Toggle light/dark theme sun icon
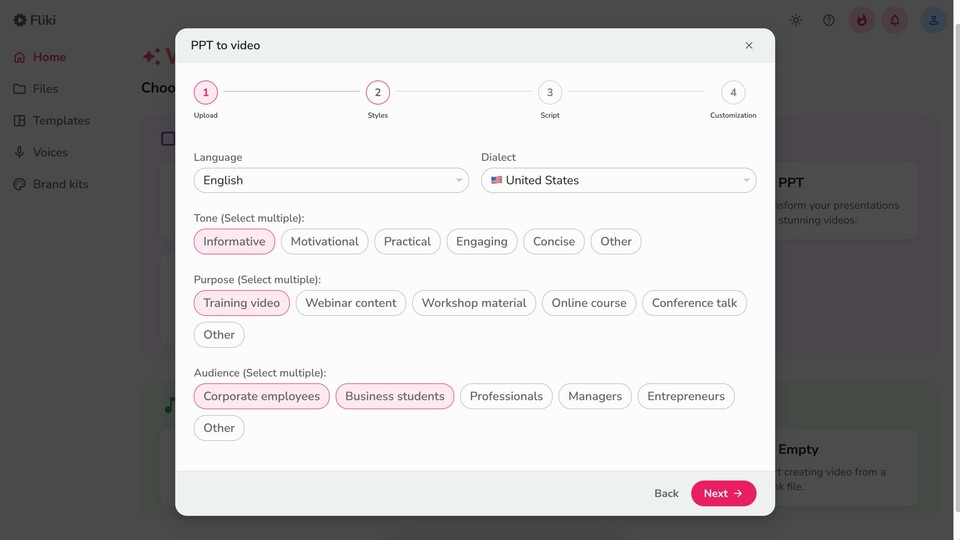The width and height of the screenshot is (960, 540). pyautogui.click(x=795, y=20)
